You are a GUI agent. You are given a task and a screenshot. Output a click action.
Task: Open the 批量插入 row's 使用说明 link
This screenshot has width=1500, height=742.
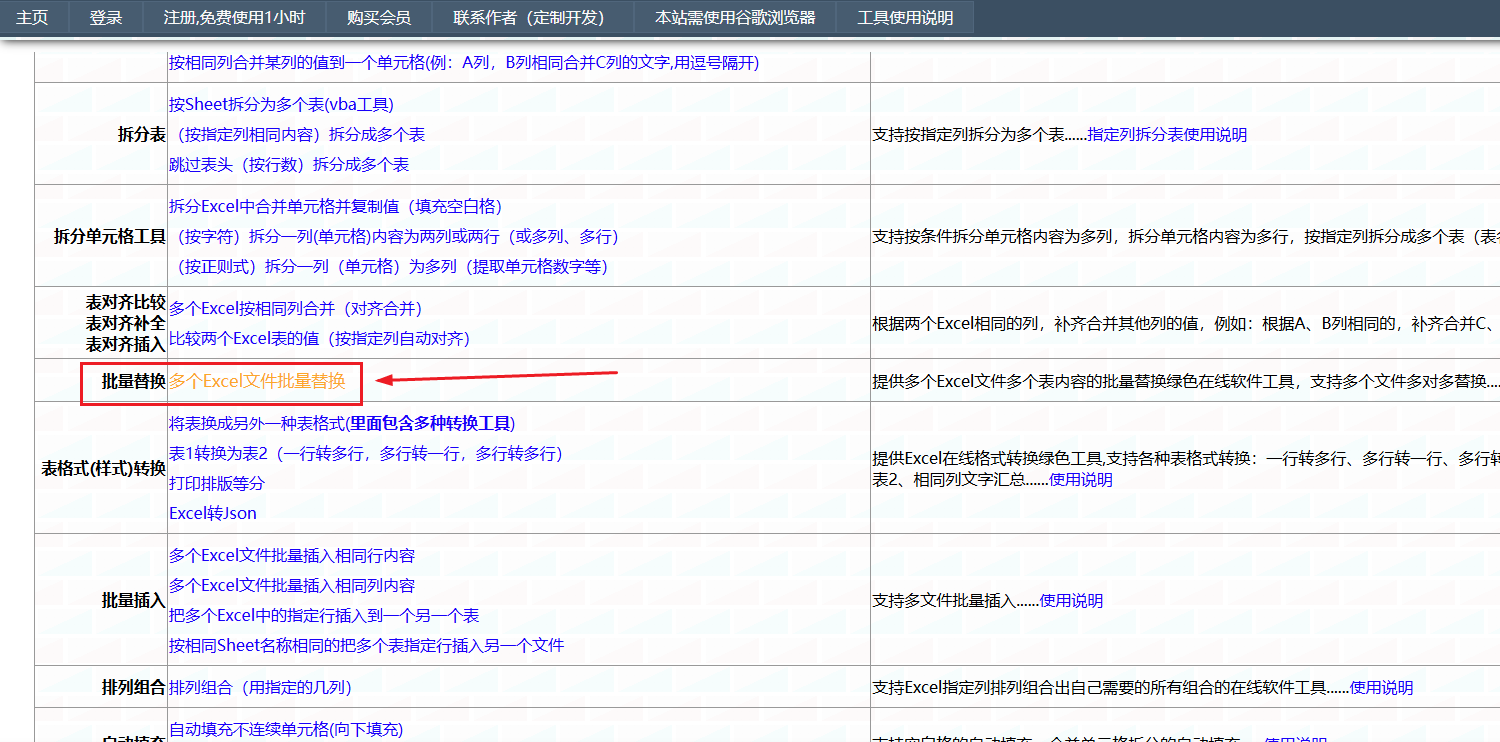coord(1072,600)
